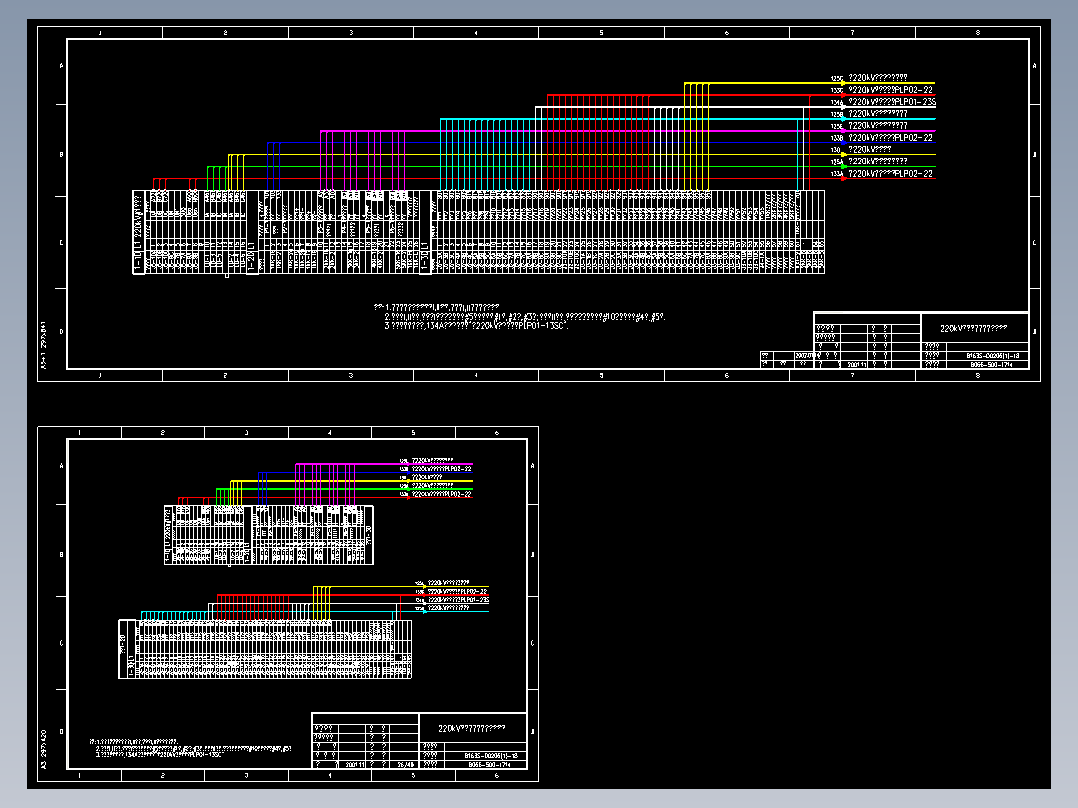Click the 125A green line label, upper sheet

click(877, 162)
